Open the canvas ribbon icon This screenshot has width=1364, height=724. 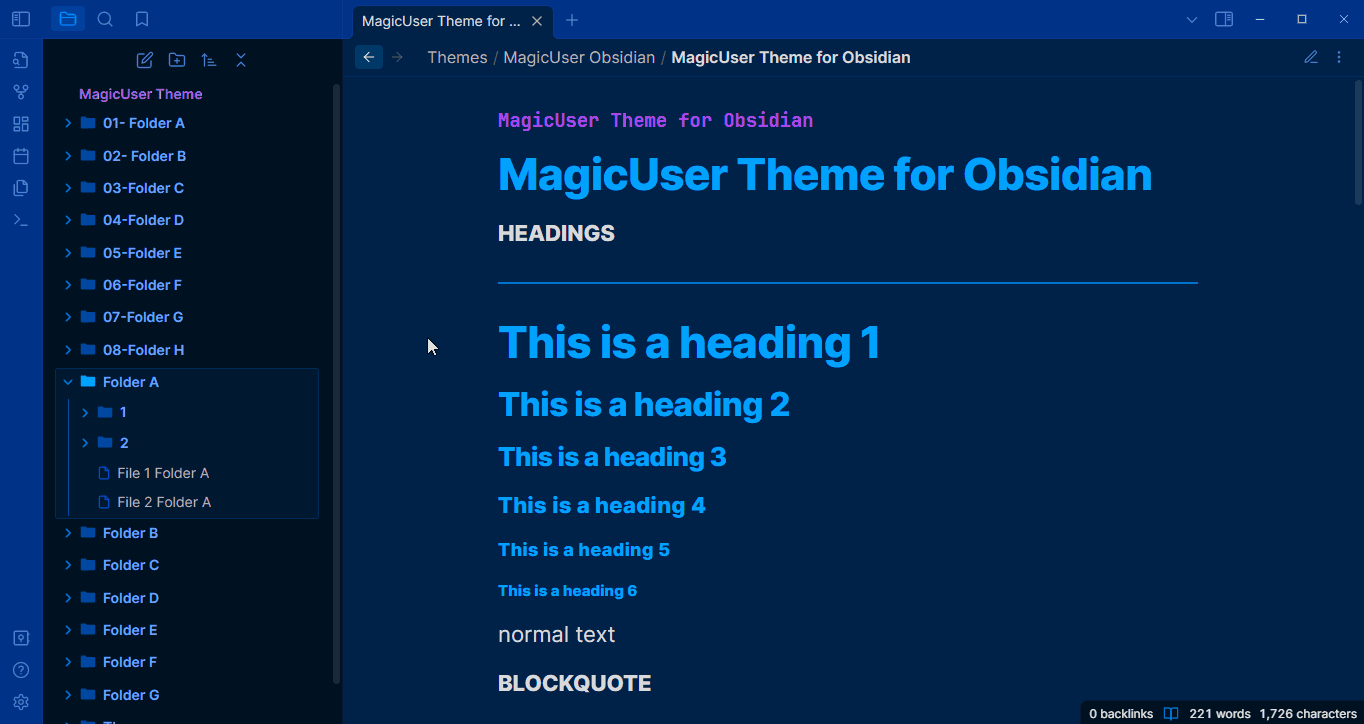pos(21,124)
